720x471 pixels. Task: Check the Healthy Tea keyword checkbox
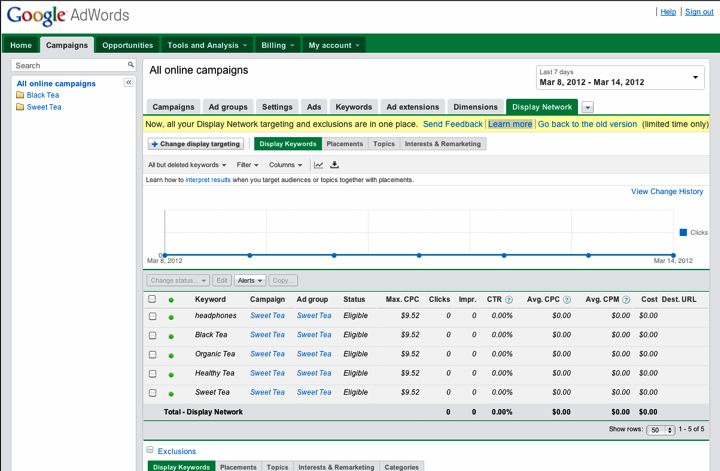[152, 374]
